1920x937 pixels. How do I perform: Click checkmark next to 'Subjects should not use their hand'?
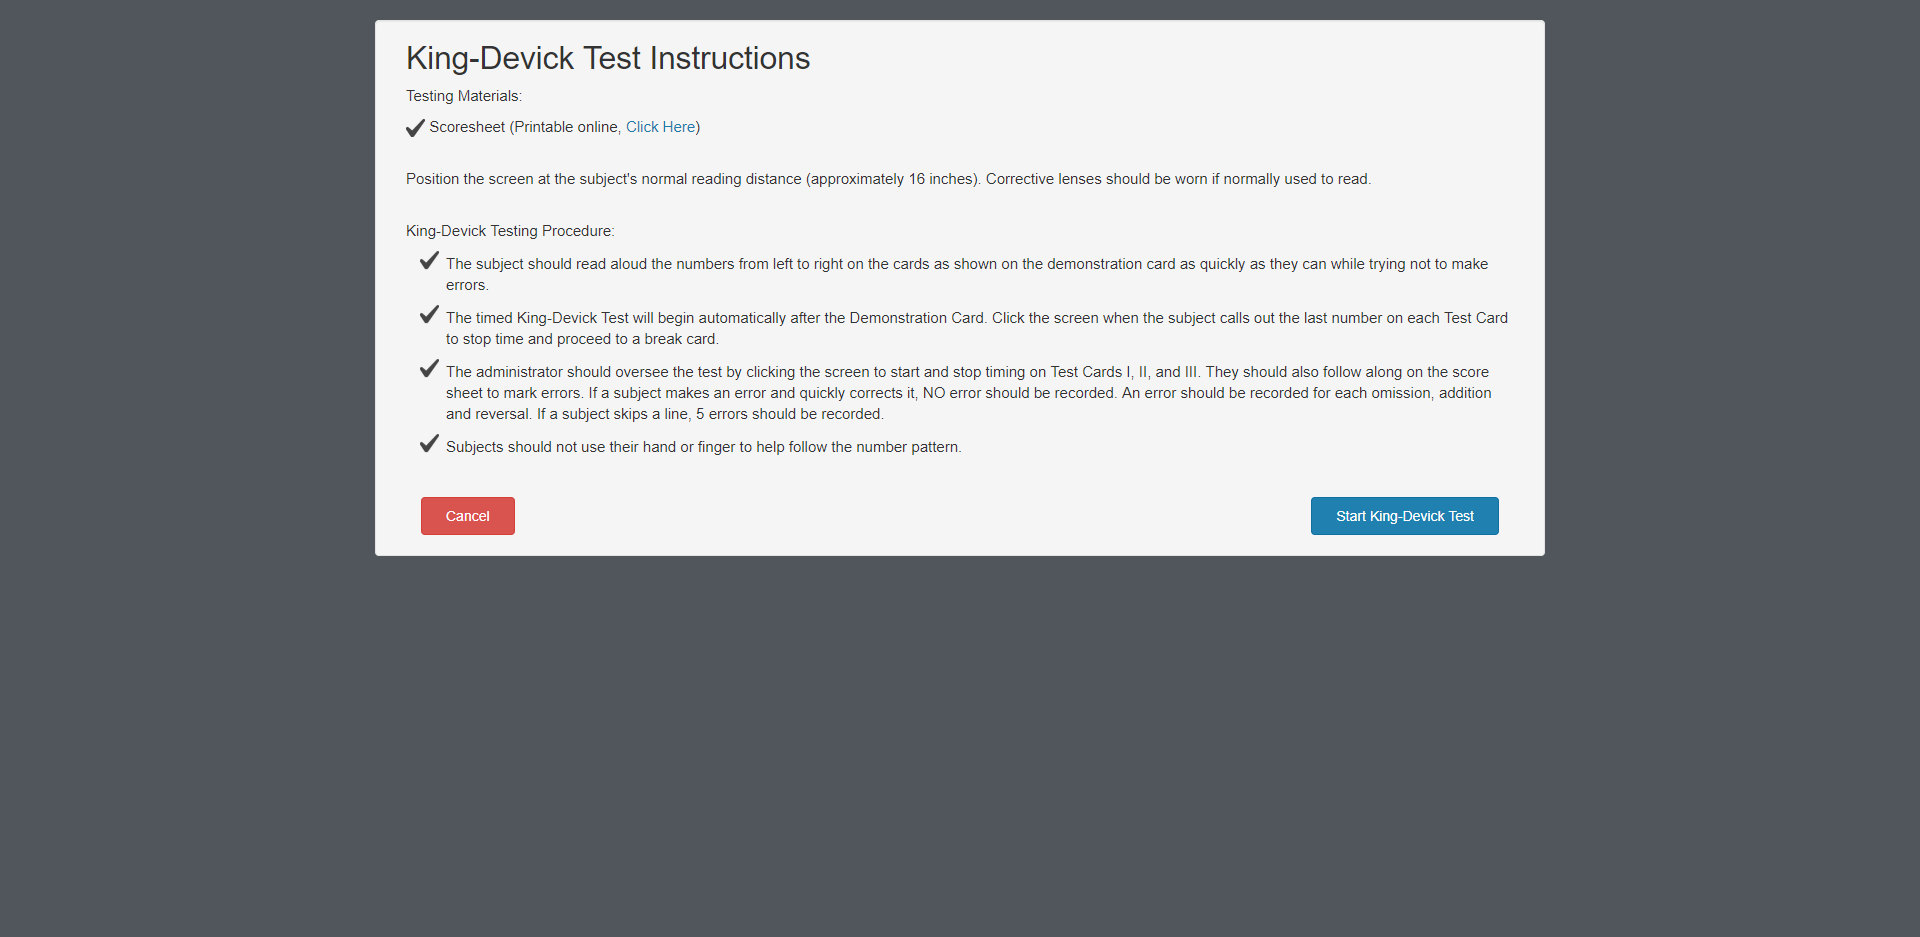click(x=429, y=444)
